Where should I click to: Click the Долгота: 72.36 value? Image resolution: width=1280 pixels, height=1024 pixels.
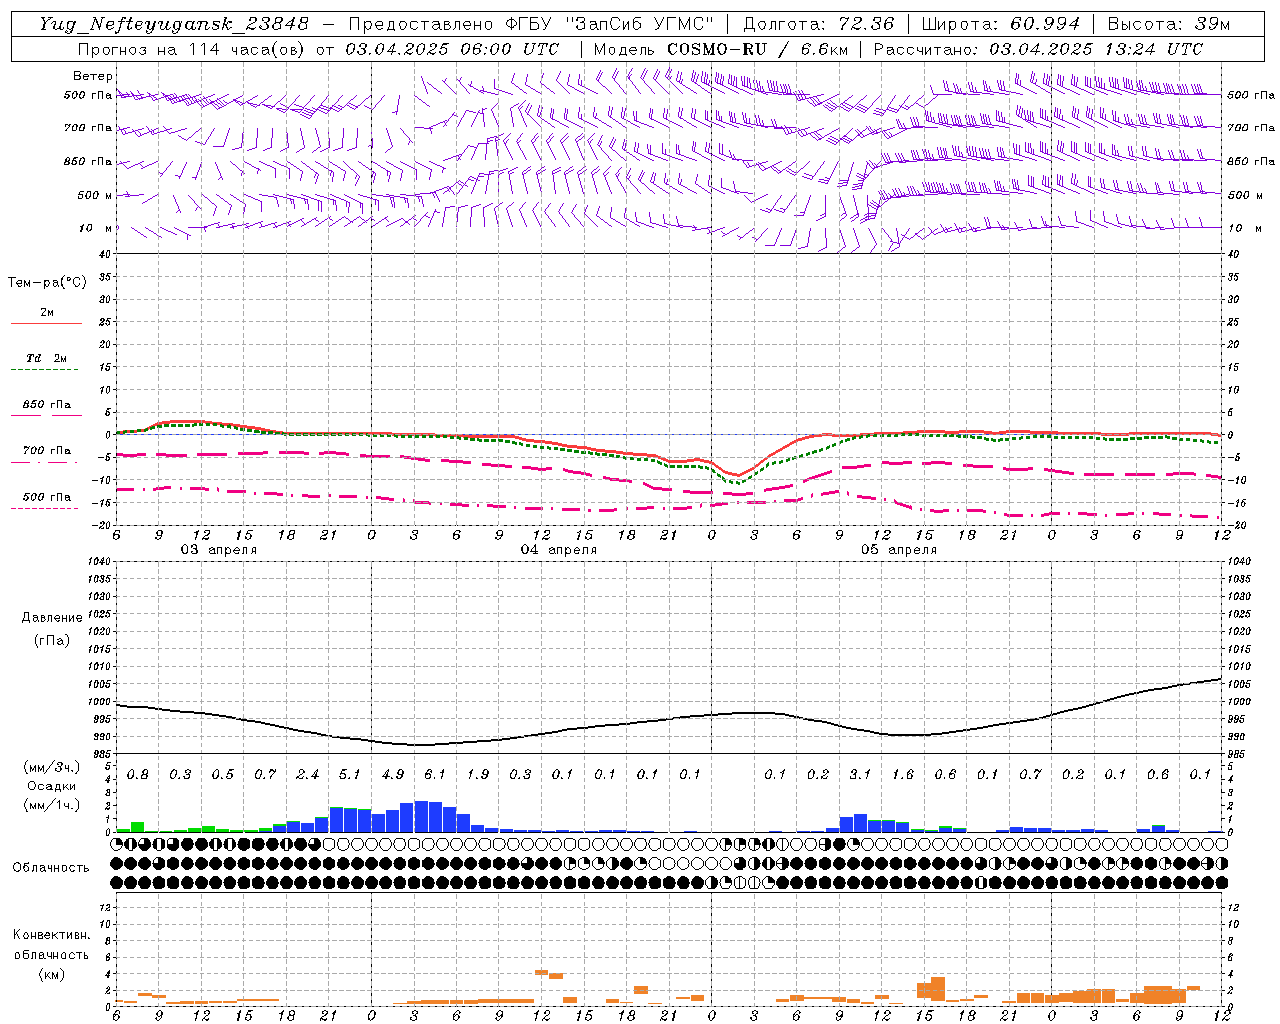click(x=819, y=24)
